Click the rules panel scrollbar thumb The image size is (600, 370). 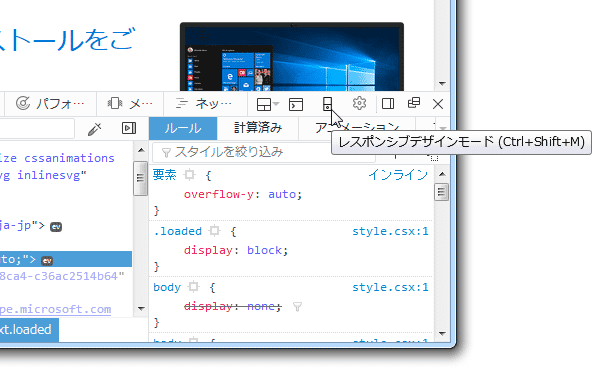(442, 192)
